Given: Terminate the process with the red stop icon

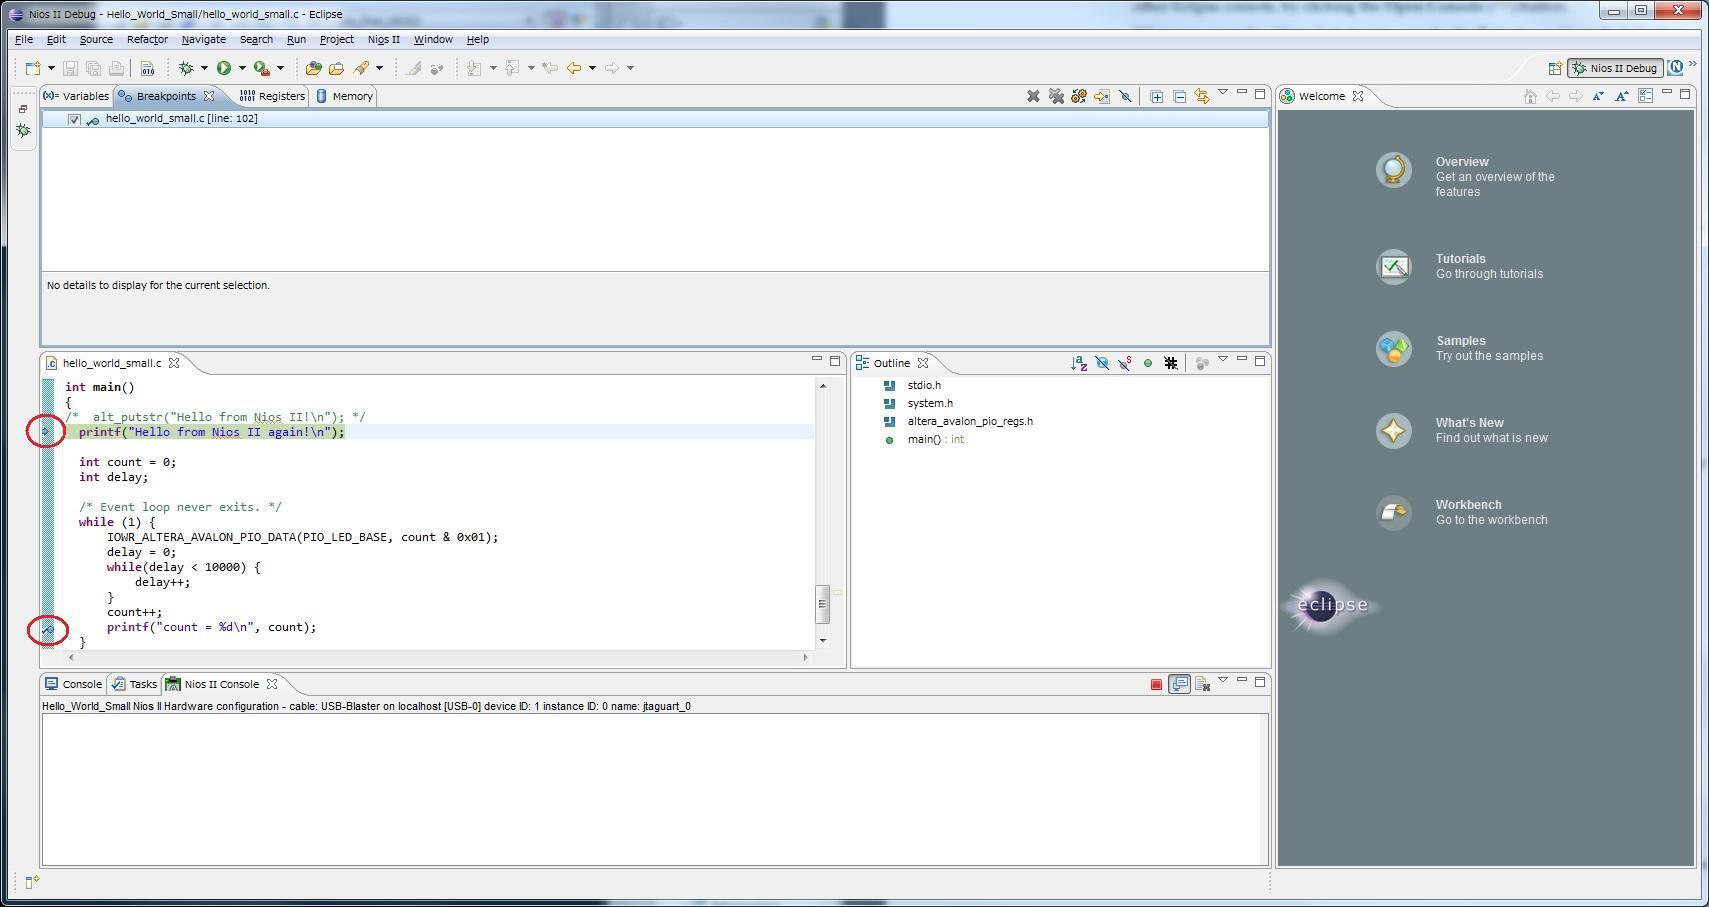Looking at the screenshot, I should (1156, 684).
